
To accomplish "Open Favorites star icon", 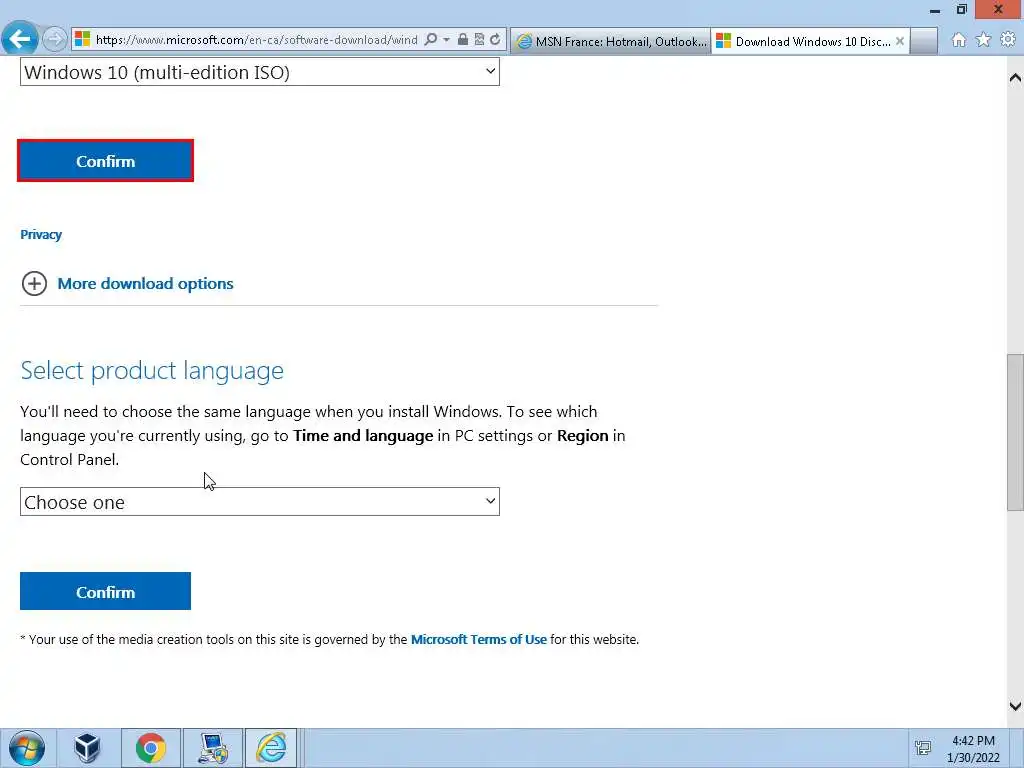I will [x=983, y=40].
